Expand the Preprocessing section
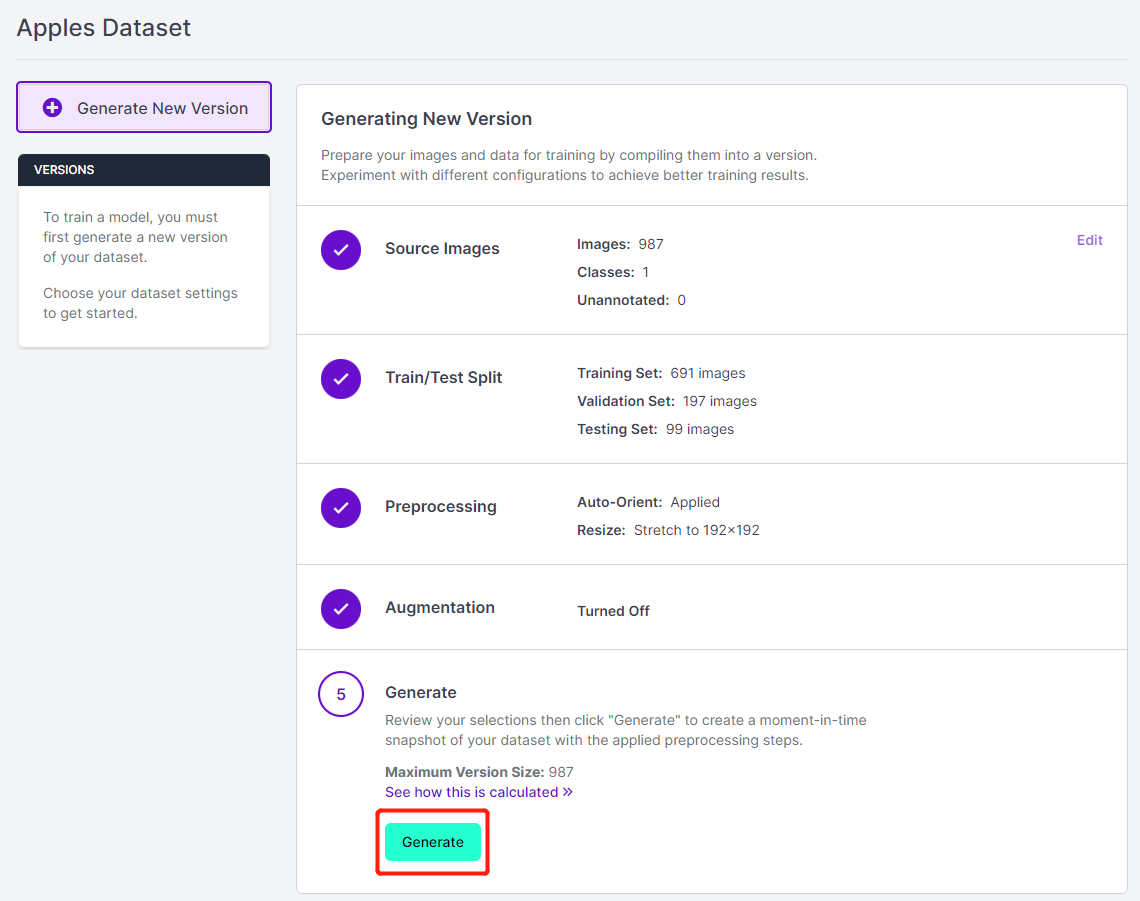 [x=440, y=507]
